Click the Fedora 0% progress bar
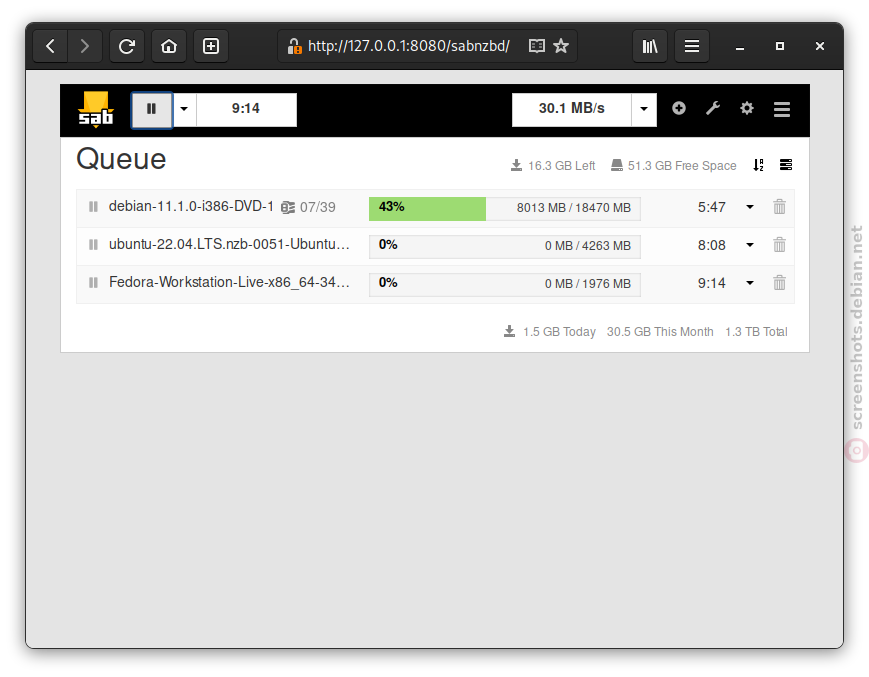Screen dimensions: 869x677 (505, 285)
